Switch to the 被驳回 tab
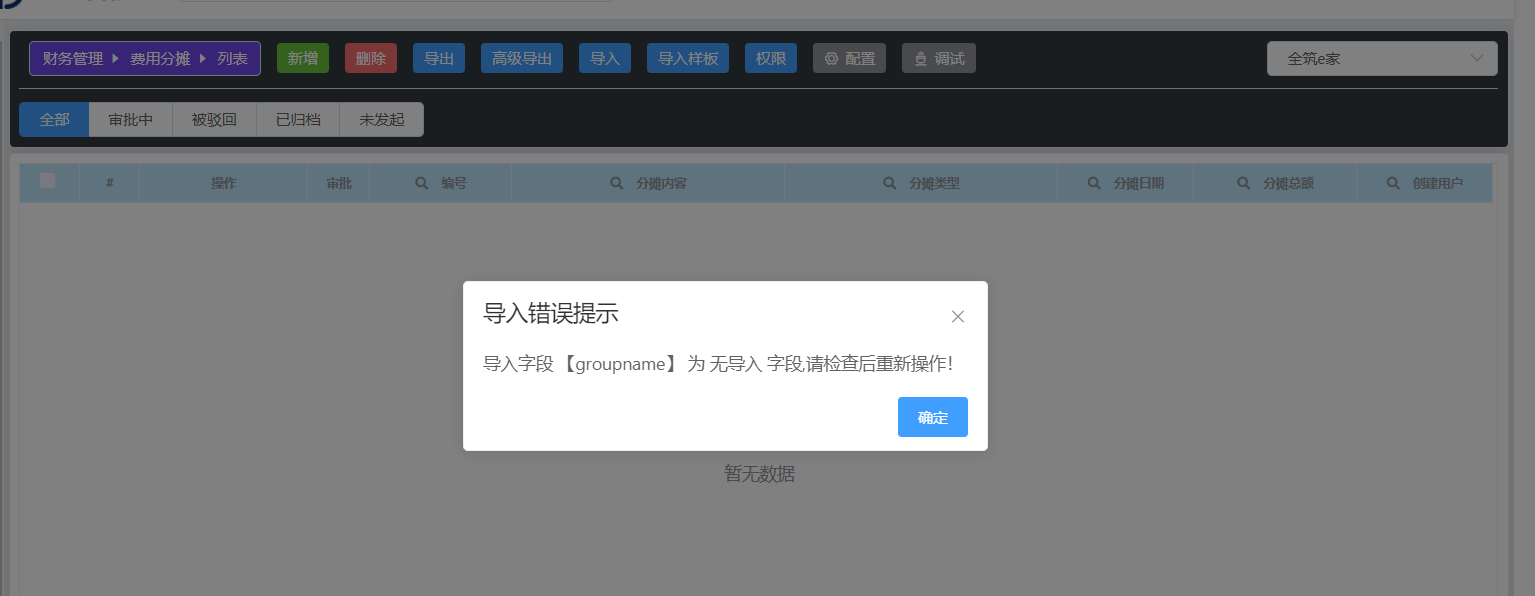The width and height of the screenshot is (1535, 596). [214, 120]
